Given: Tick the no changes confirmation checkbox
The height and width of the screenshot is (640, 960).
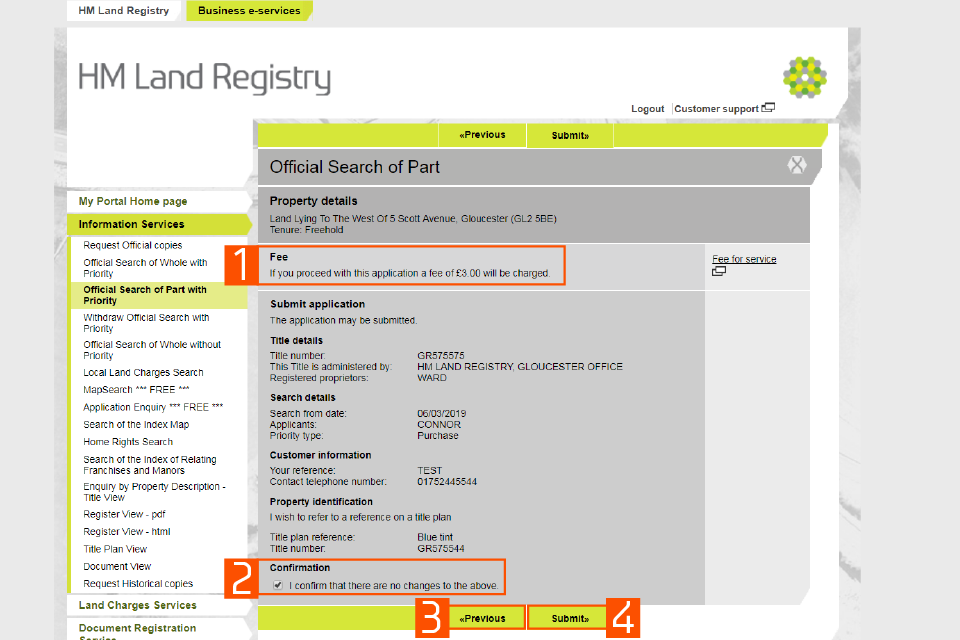Looking at the screenshot, I should point(278,586).
